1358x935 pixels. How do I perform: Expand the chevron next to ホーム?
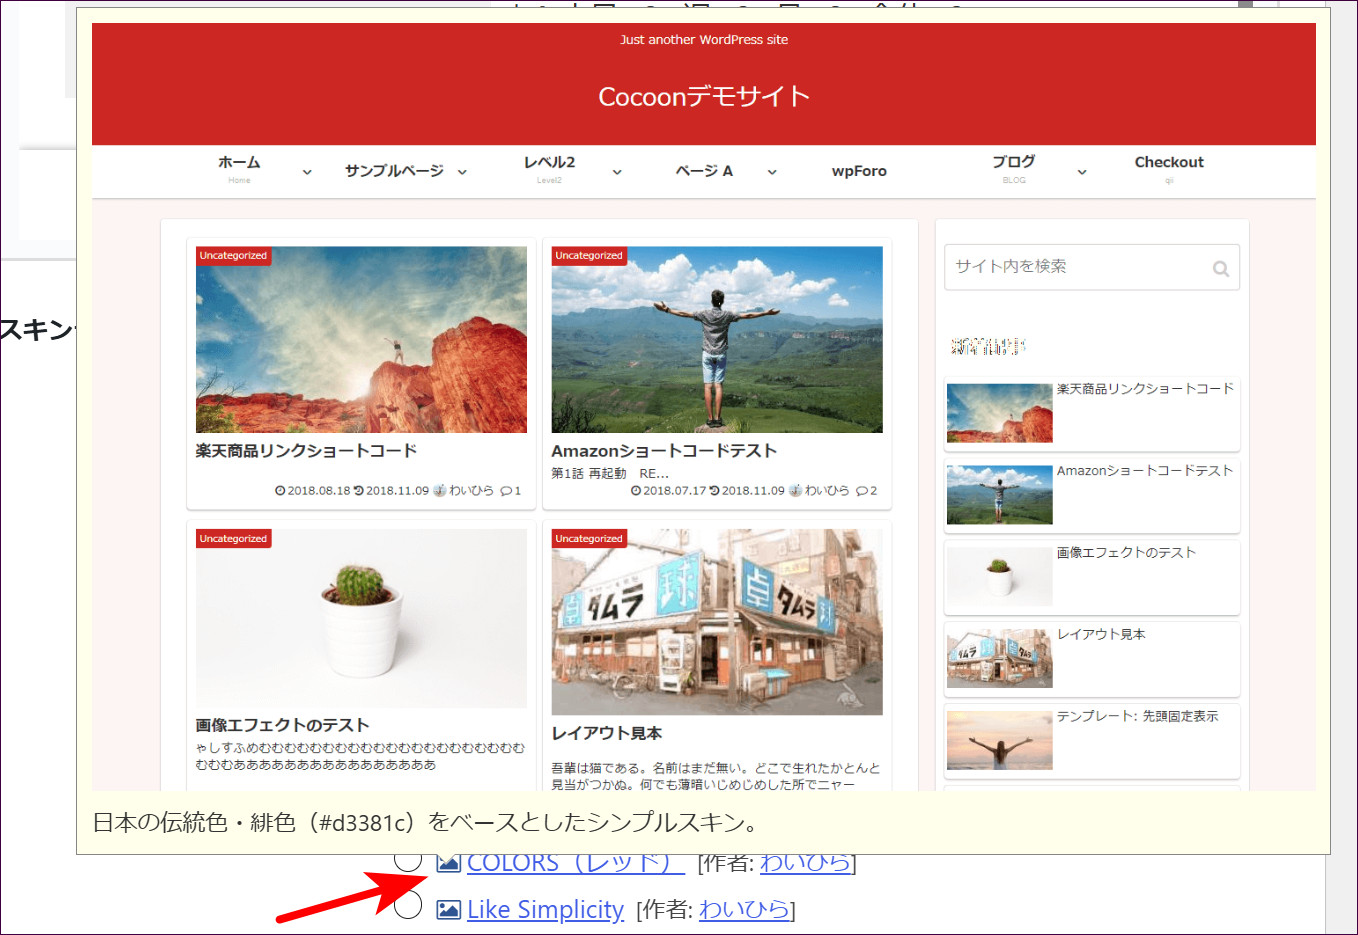click(x=307, y=172)
